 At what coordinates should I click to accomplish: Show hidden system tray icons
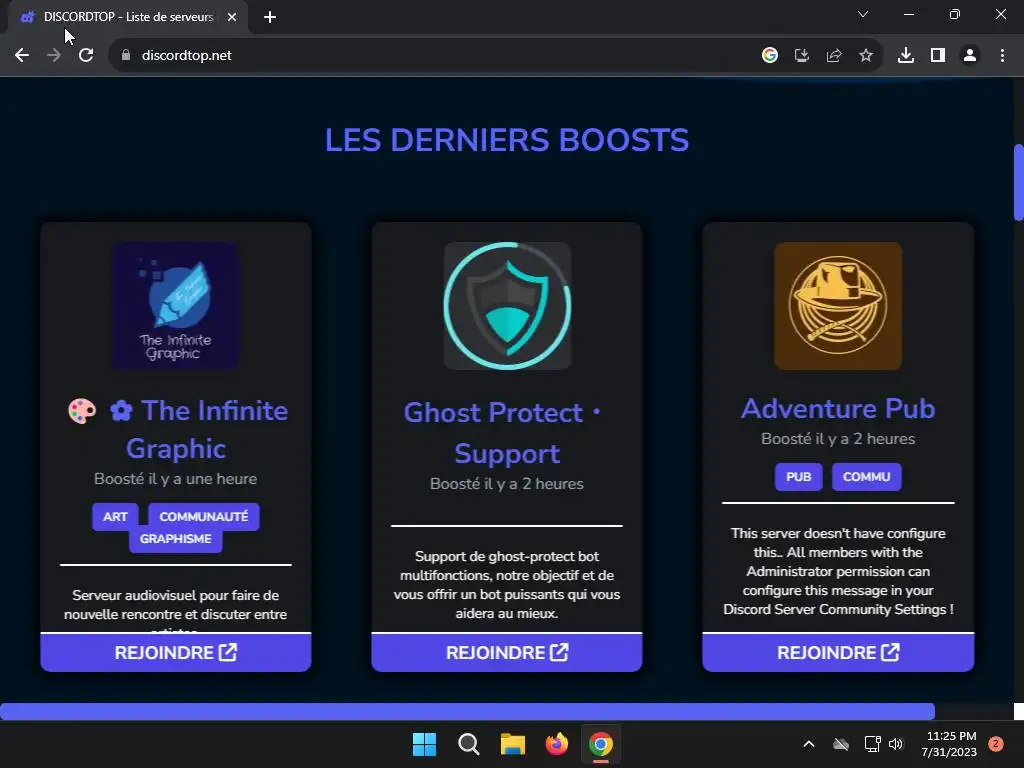tap(808, 744)
